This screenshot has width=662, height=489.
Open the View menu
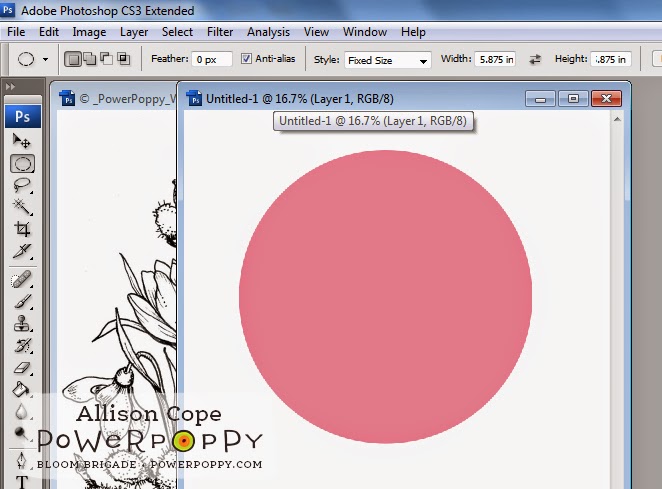(316, 32)
